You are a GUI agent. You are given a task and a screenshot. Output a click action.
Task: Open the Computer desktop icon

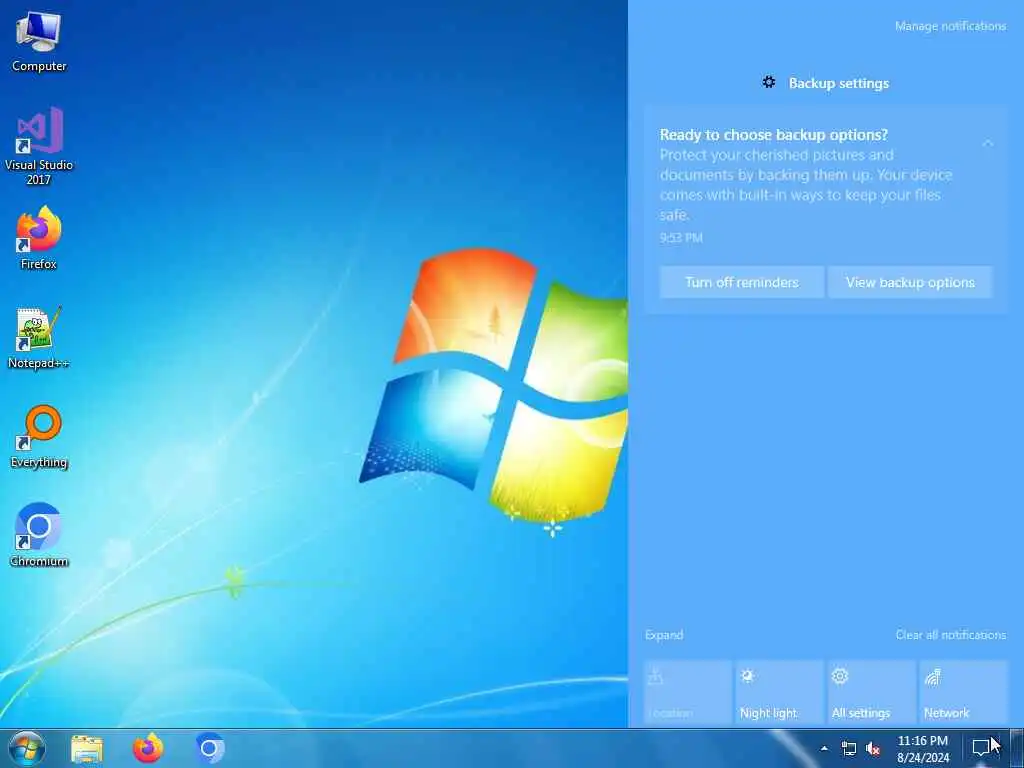pos(39,41)
